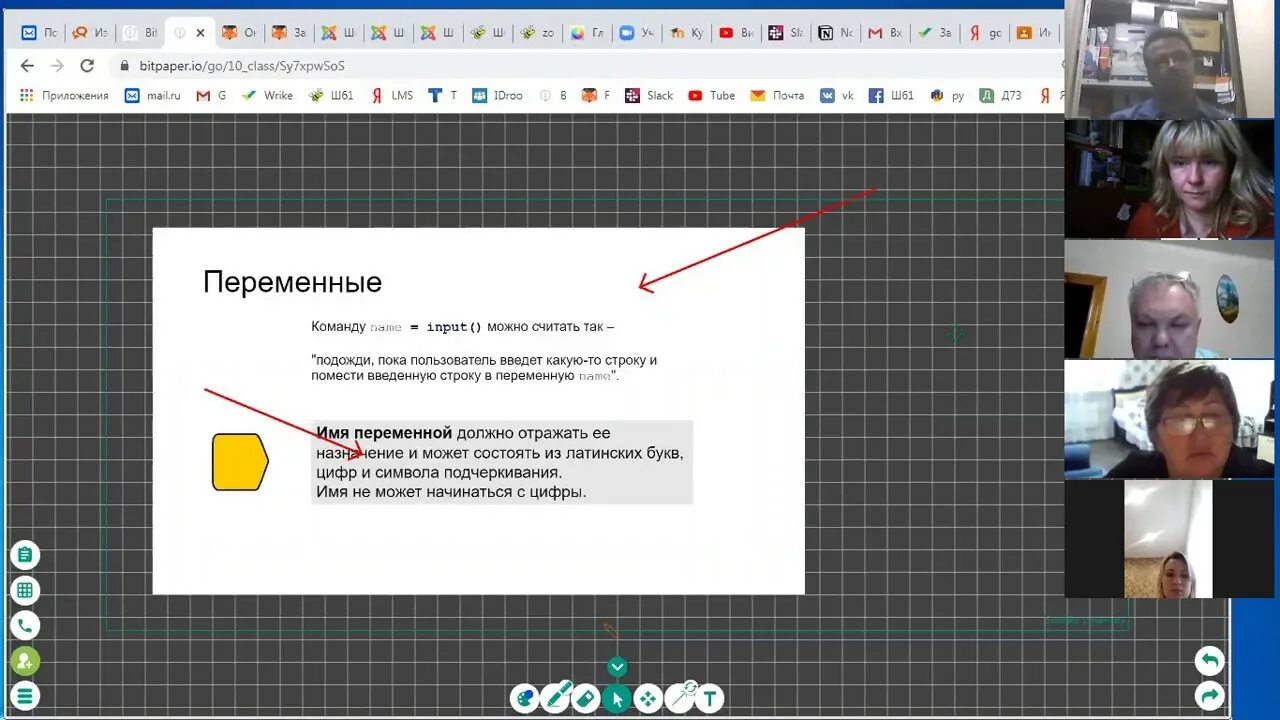Undo the last whiteboard action
The image size is (1280, 720).
[1210, 661]
